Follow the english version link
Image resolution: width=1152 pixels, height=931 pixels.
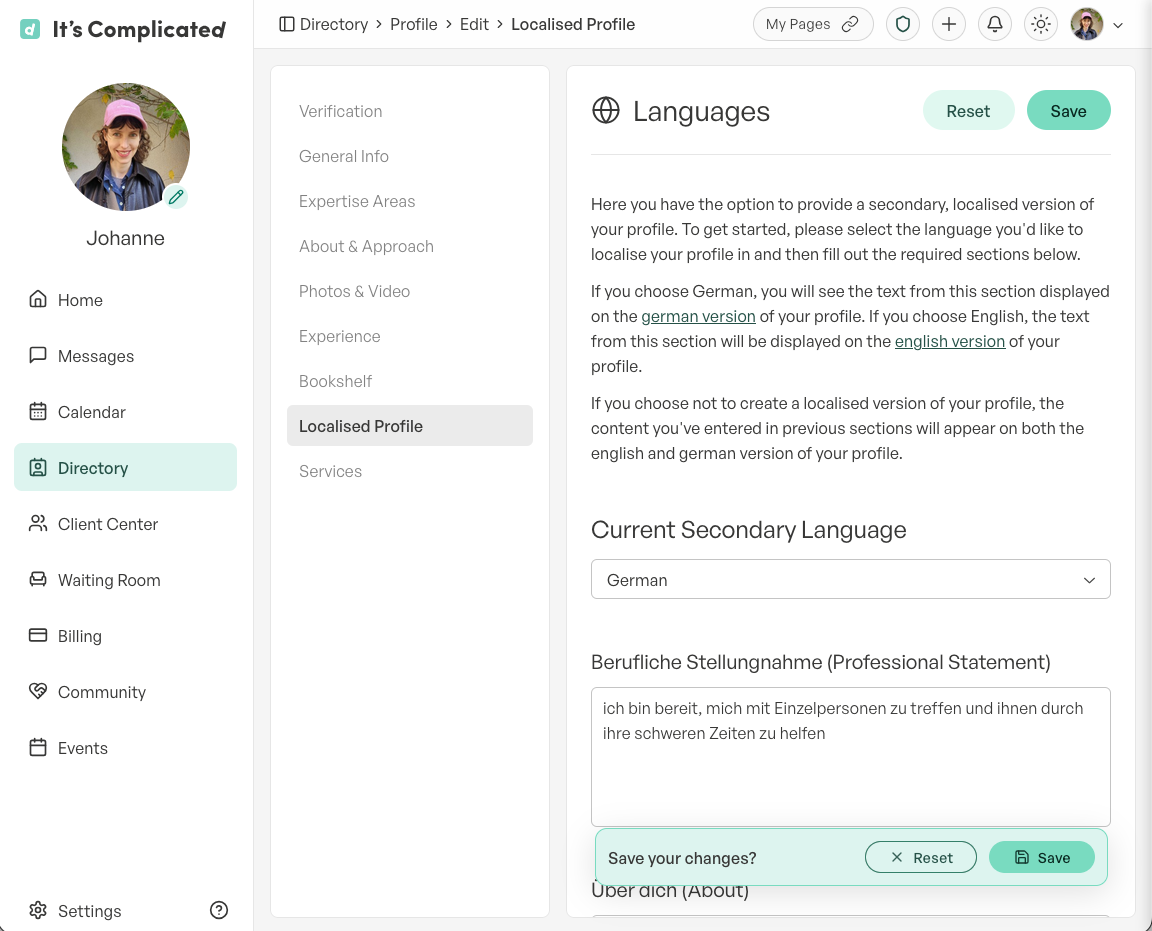coord(949,341)
